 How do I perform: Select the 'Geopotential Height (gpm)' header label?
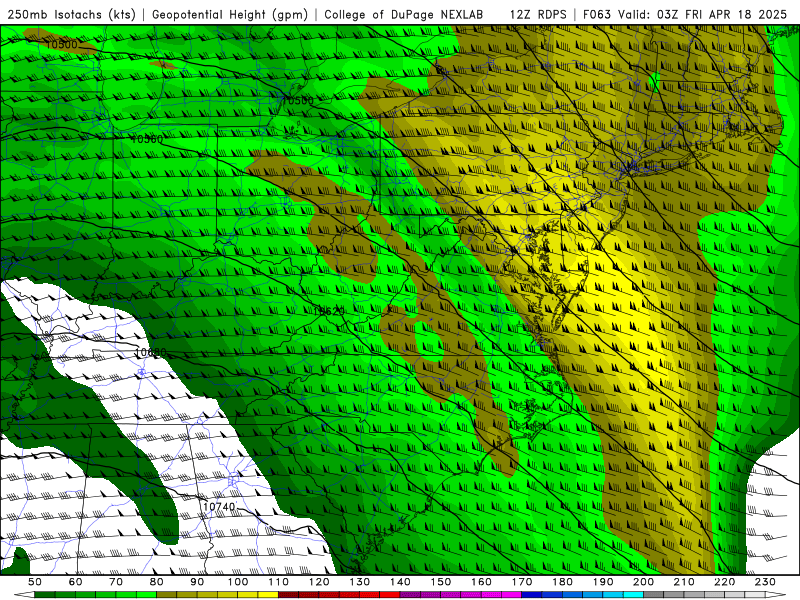(230, 14)
